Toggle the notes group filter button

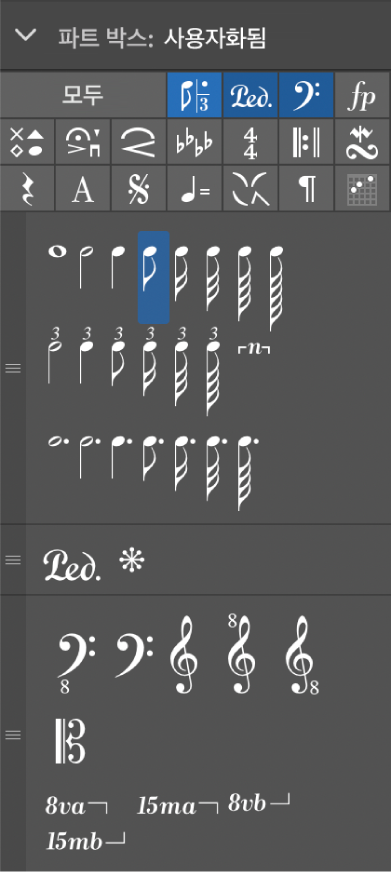click(x=195, y=95)
